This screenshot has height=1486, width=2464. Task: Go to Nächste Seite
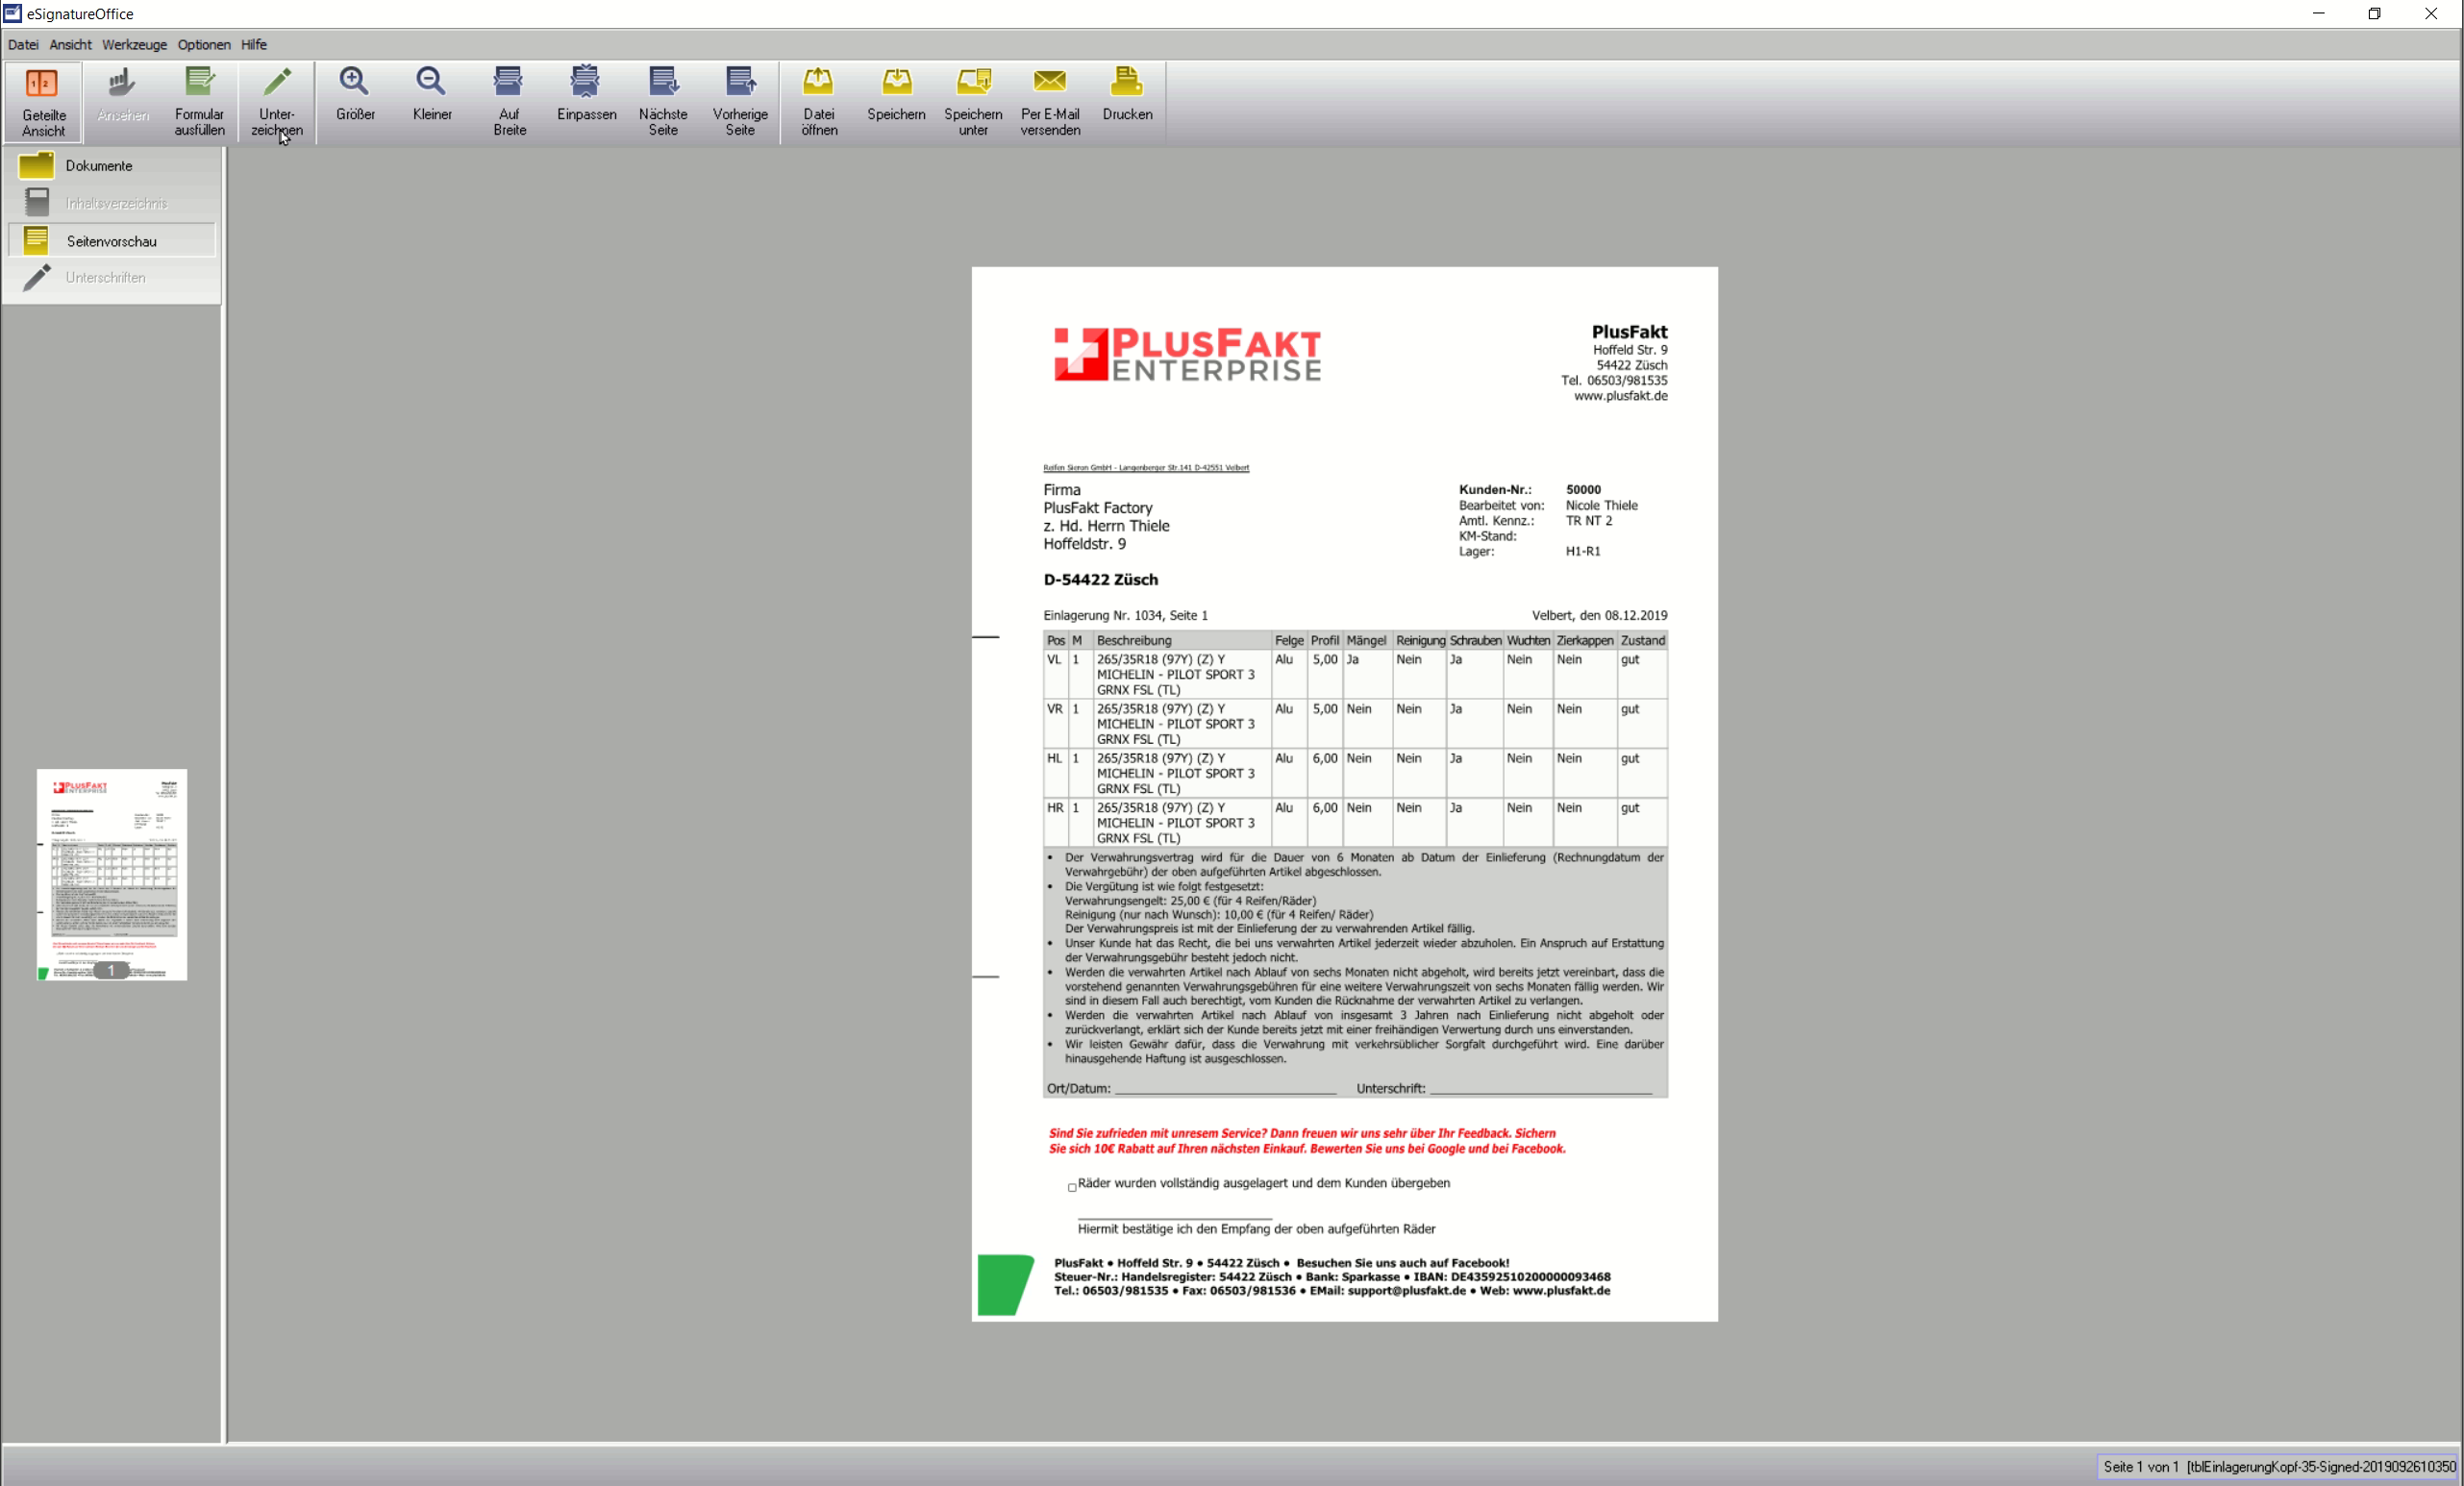(663, 102)
